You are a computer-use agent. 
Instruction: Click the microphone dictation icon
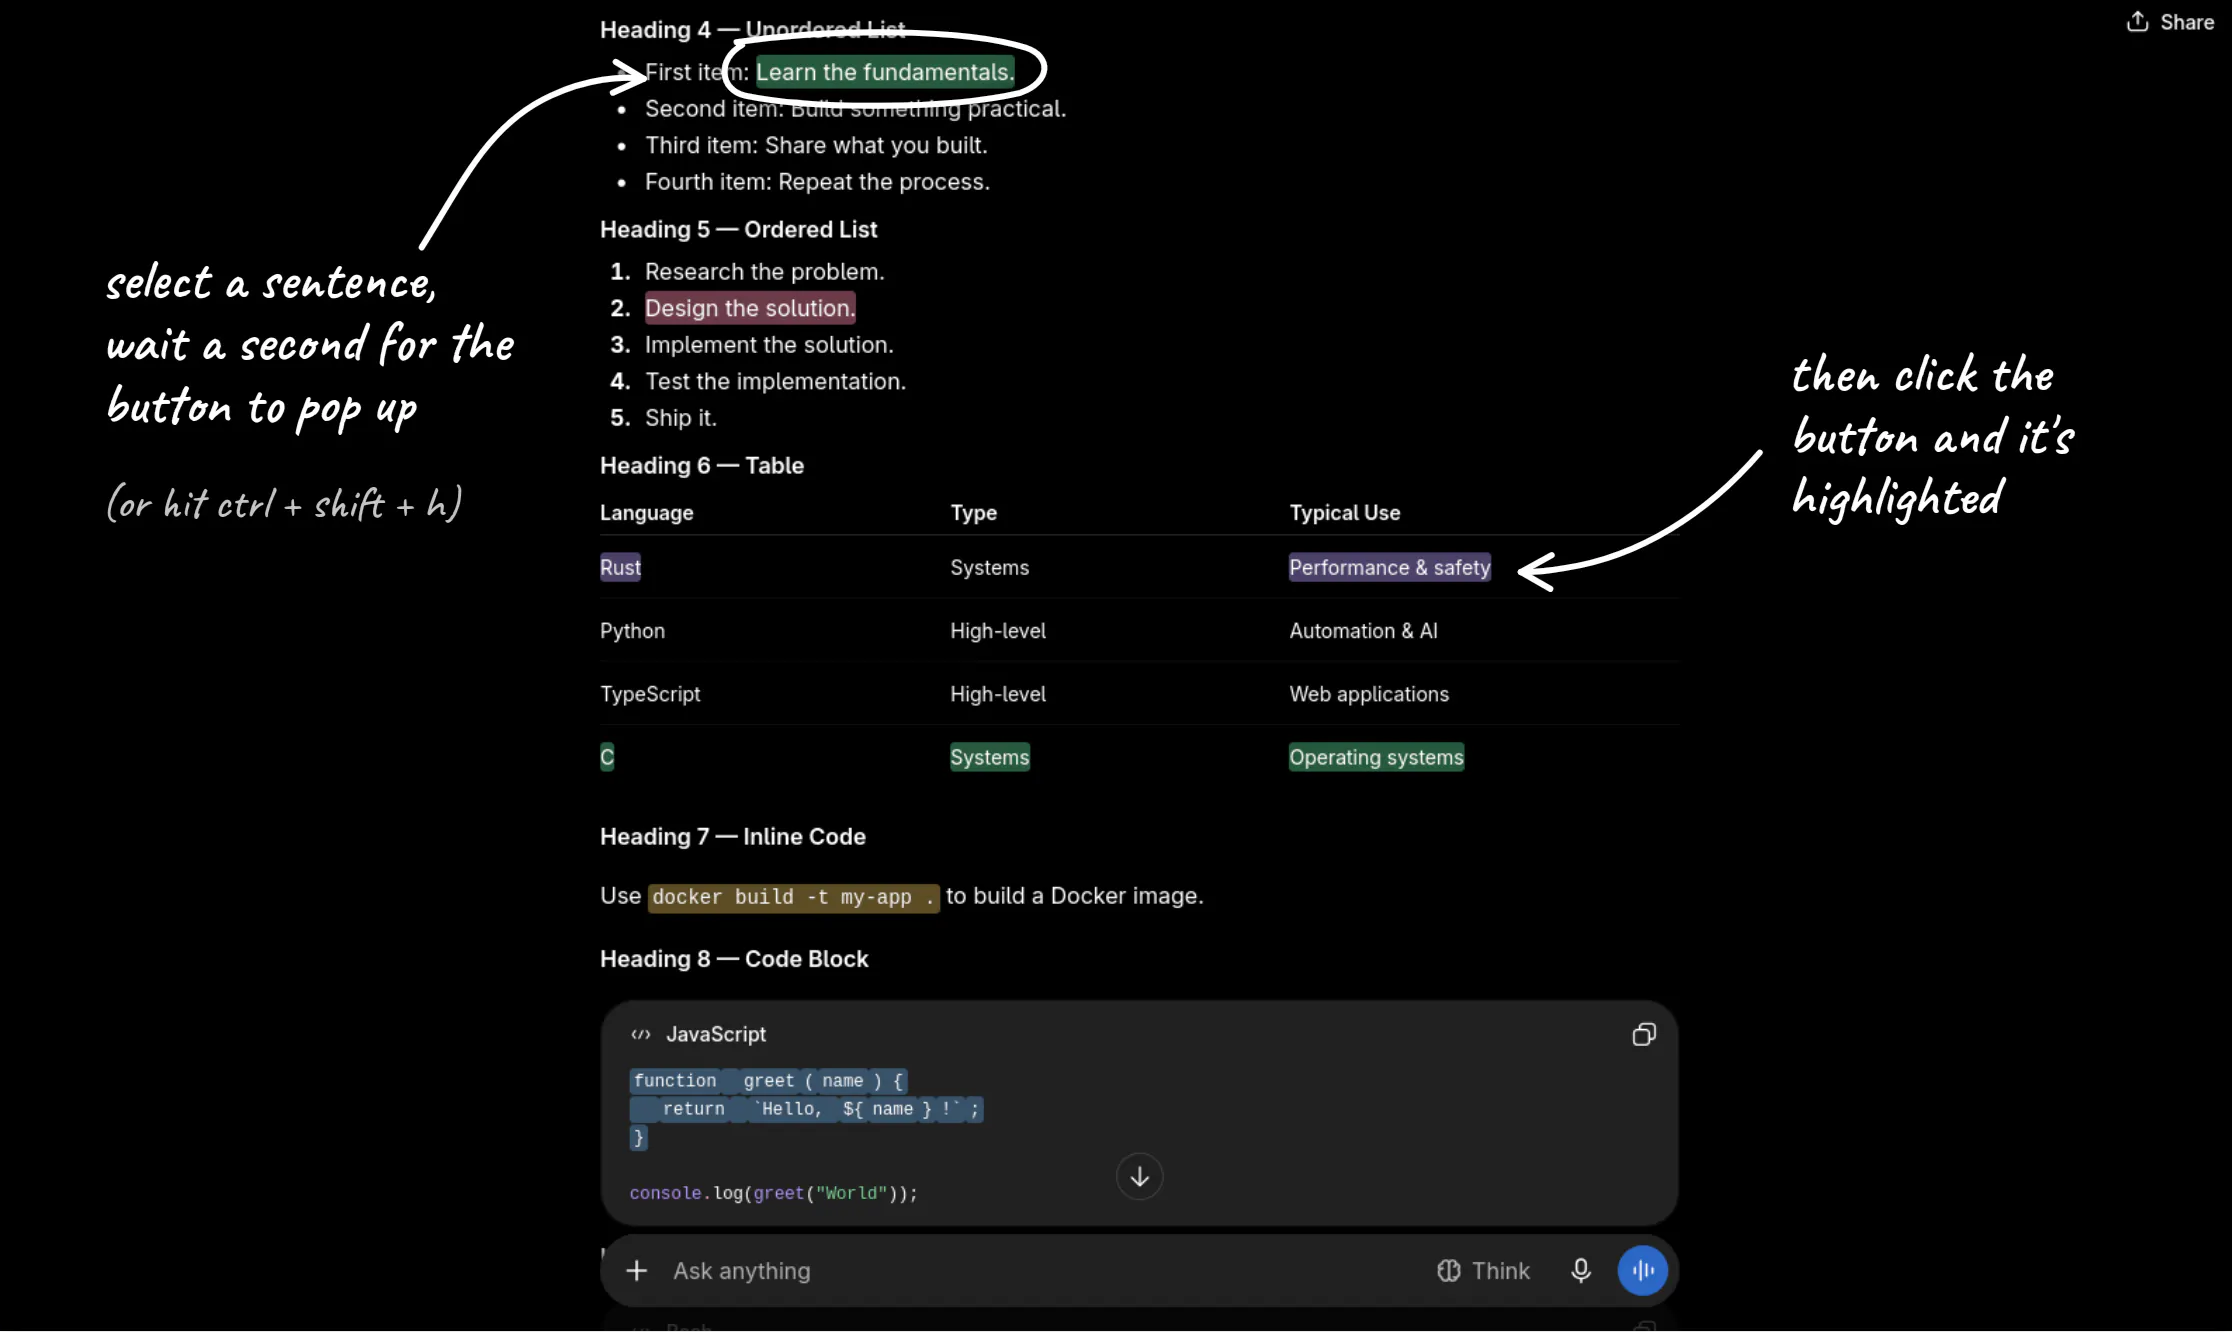click(x=1580, y=1270)
